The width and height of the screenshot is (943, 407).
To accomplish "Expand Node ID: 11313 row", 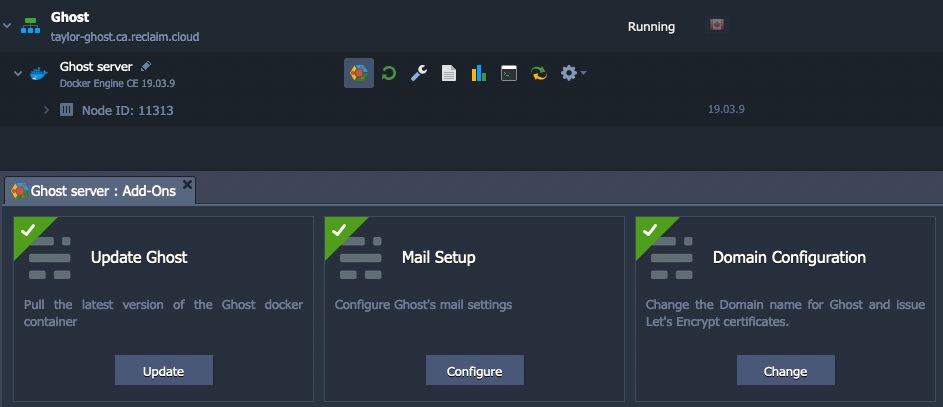I will pos(46,110).
